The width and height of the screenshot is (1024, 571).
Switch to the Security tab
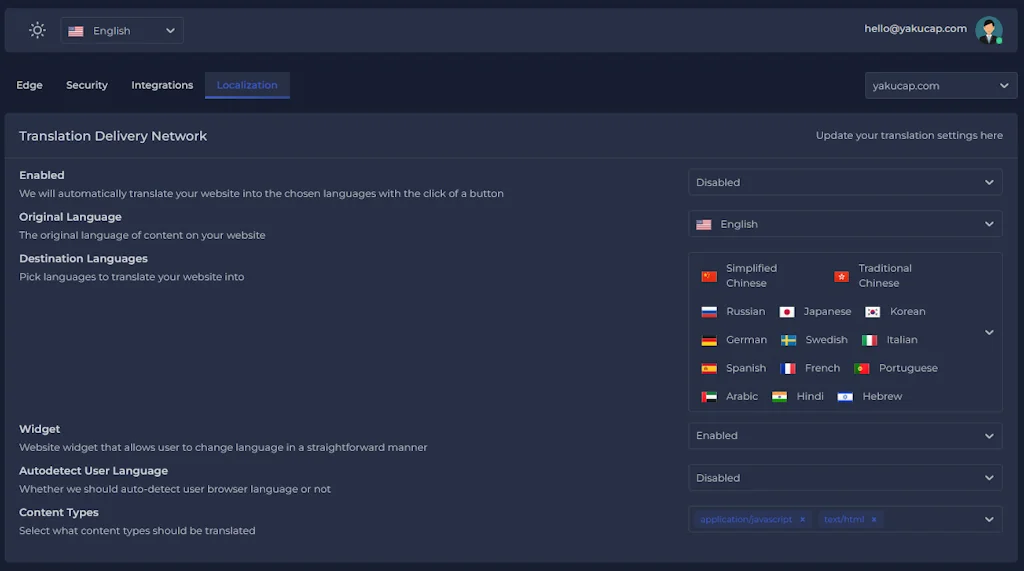[87, 85]
